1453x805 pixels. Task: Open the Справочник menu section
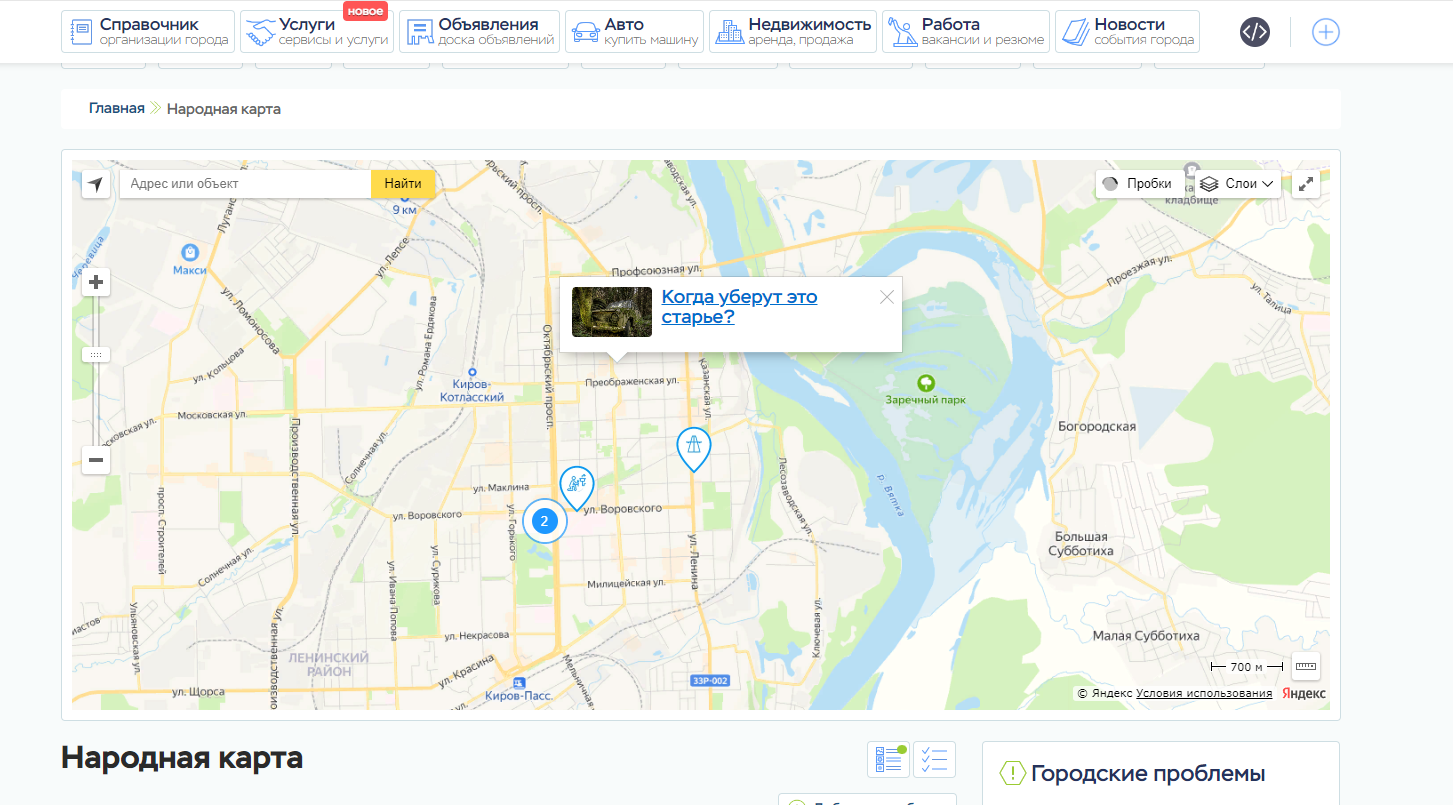point(148,32)
